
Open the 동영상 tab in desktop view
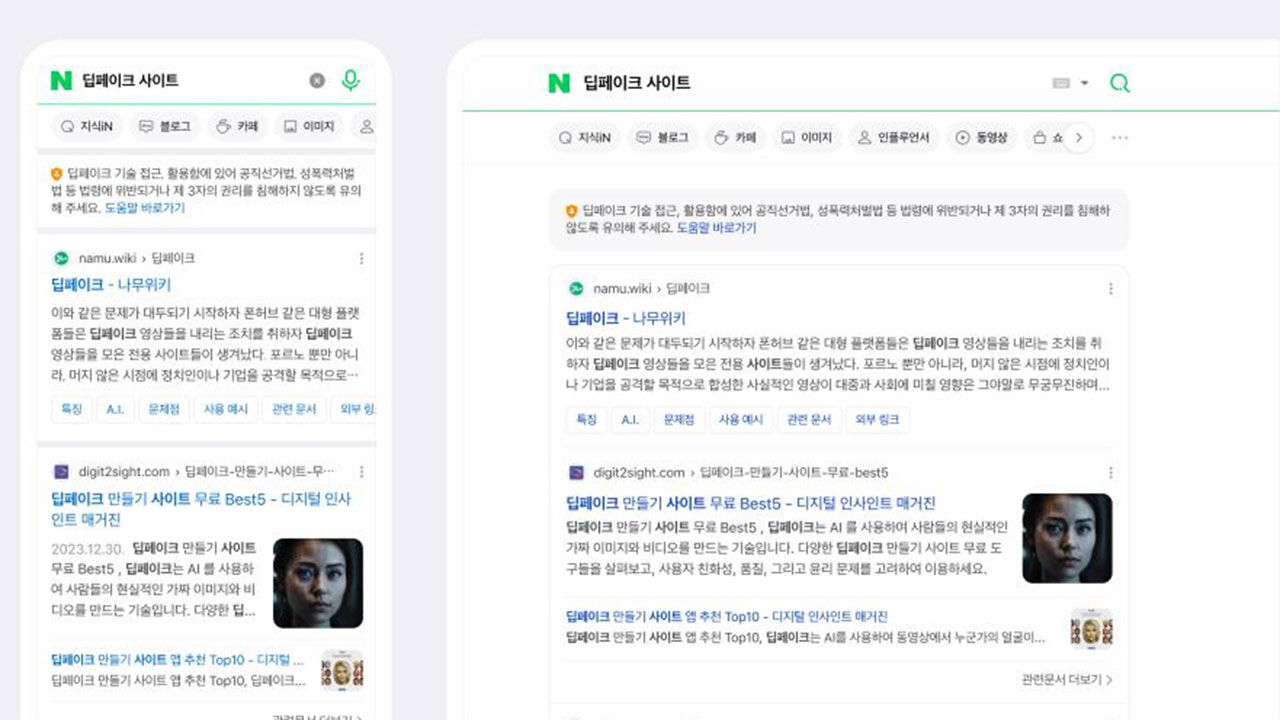pyautogui.click(x=982, y=138)
